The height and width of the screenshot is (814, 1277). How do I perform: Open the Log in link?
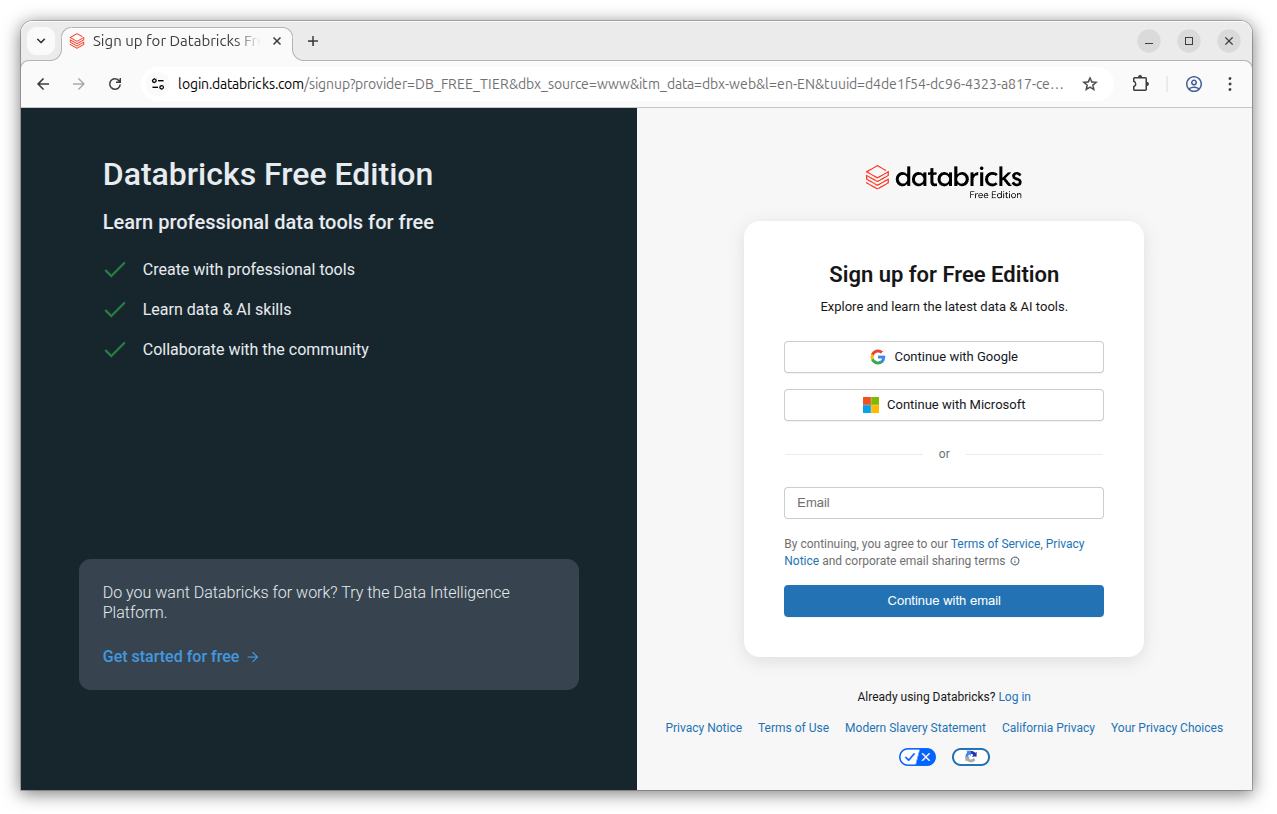[1014, 697]
